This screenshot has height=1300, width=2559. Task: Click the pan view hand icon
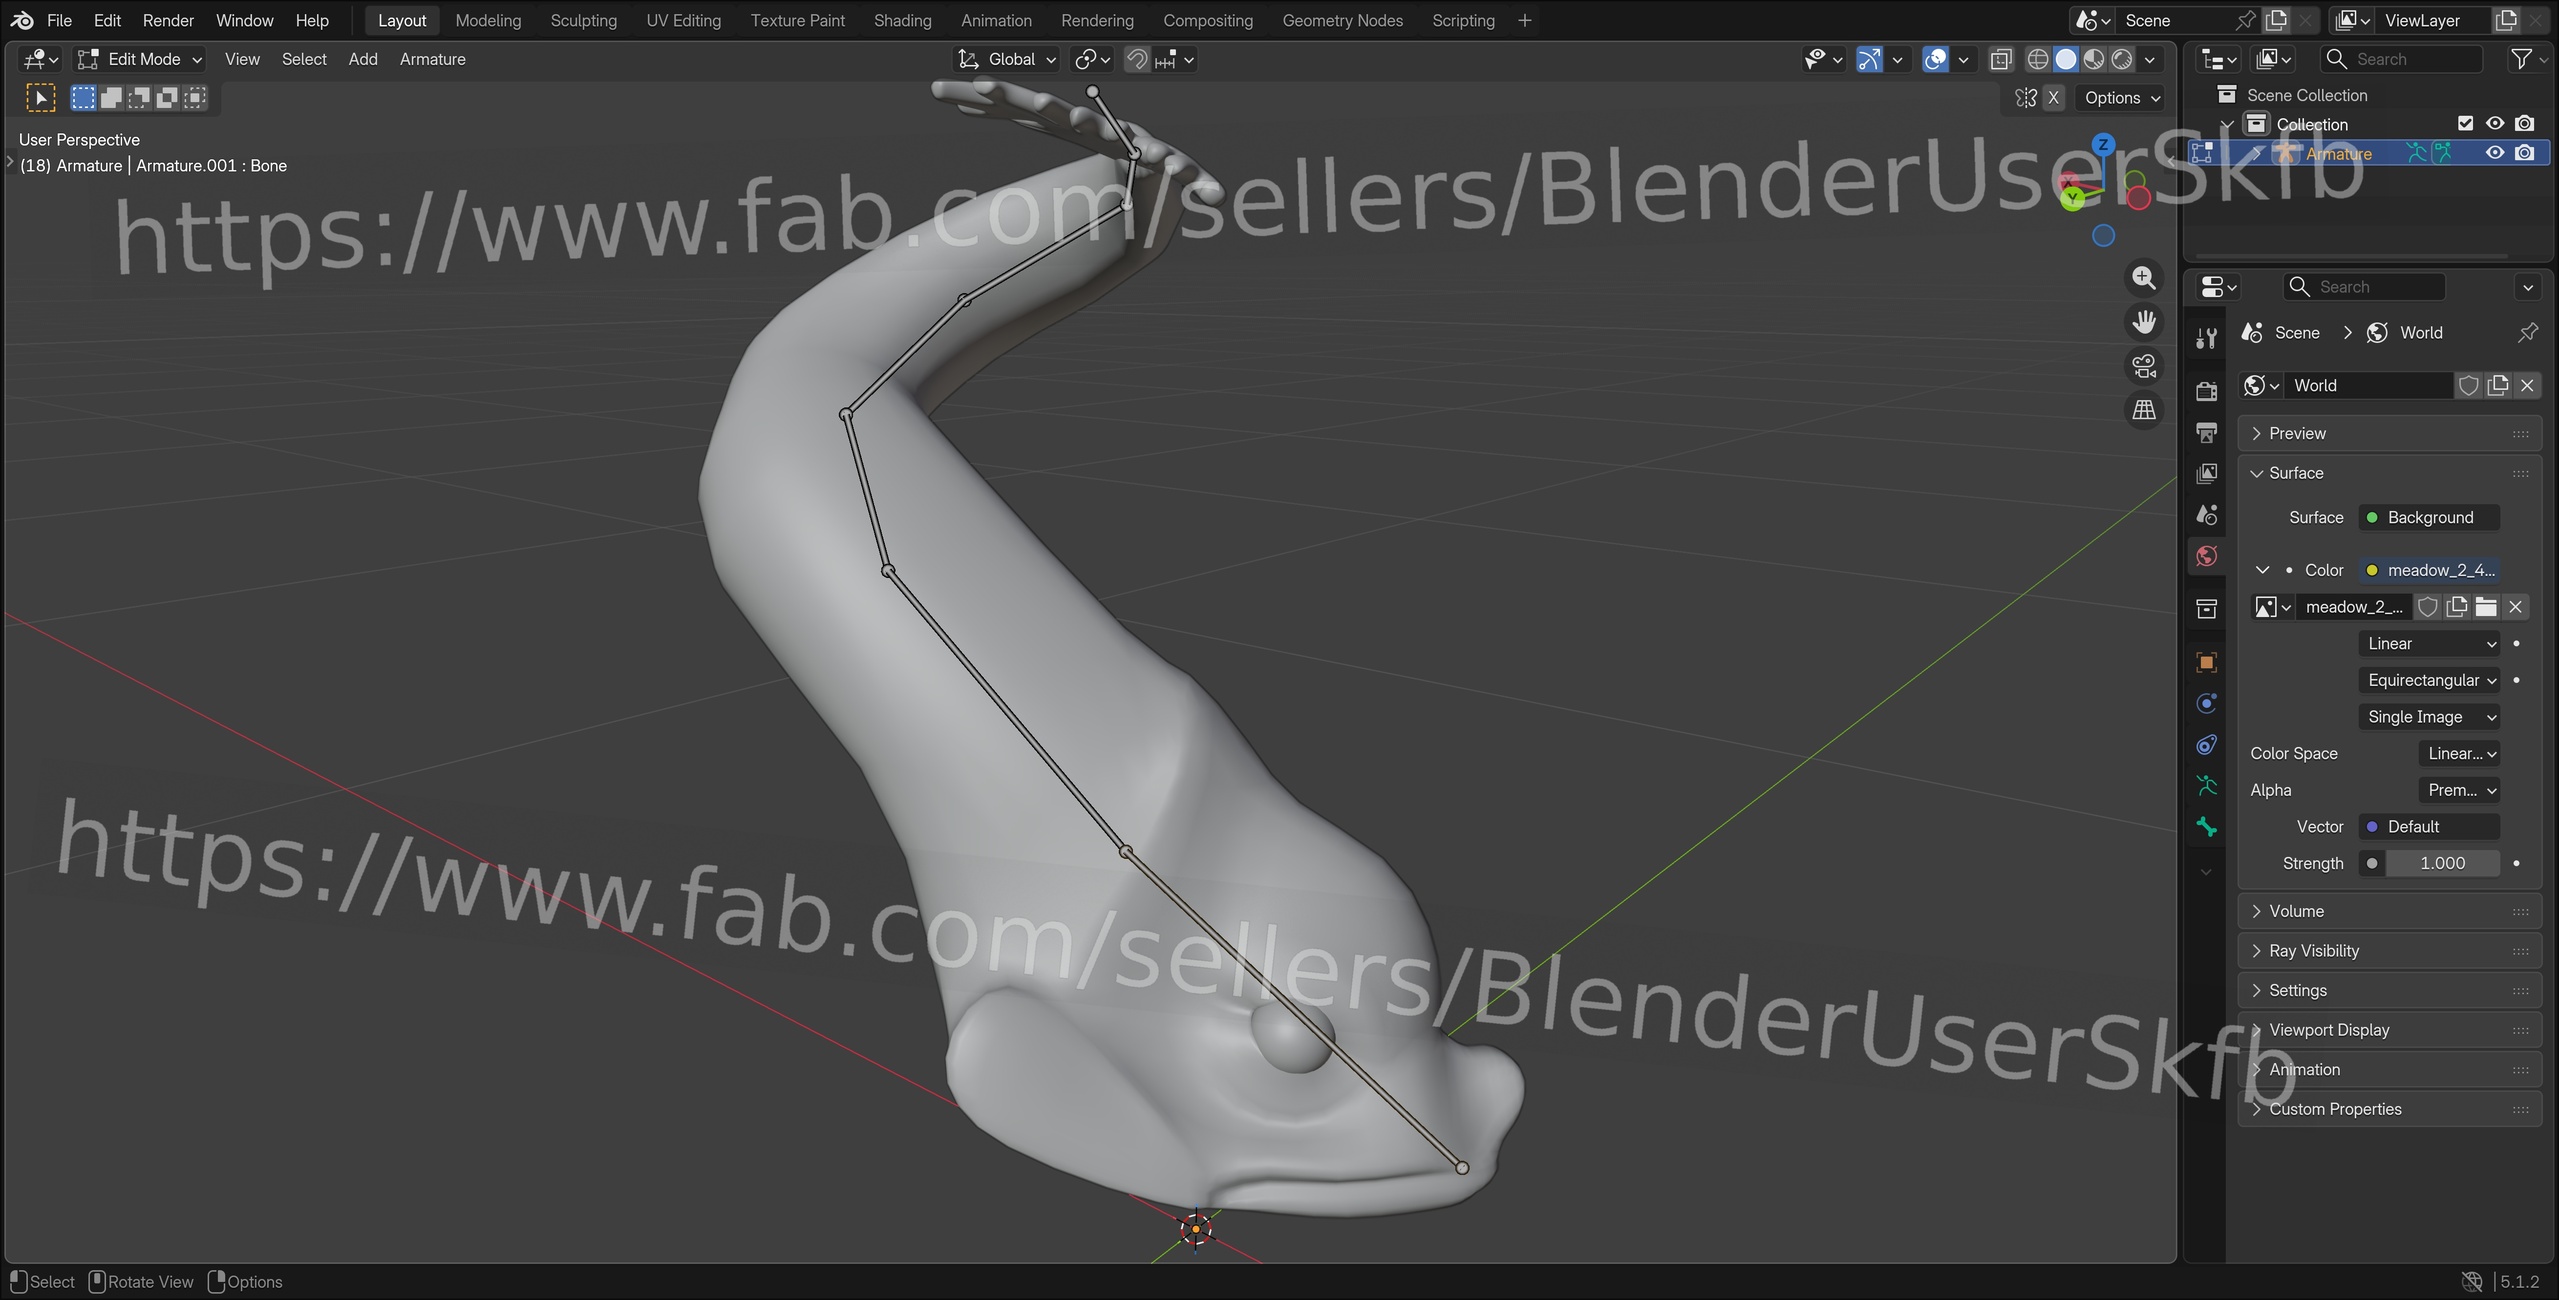coord(2144,322)
